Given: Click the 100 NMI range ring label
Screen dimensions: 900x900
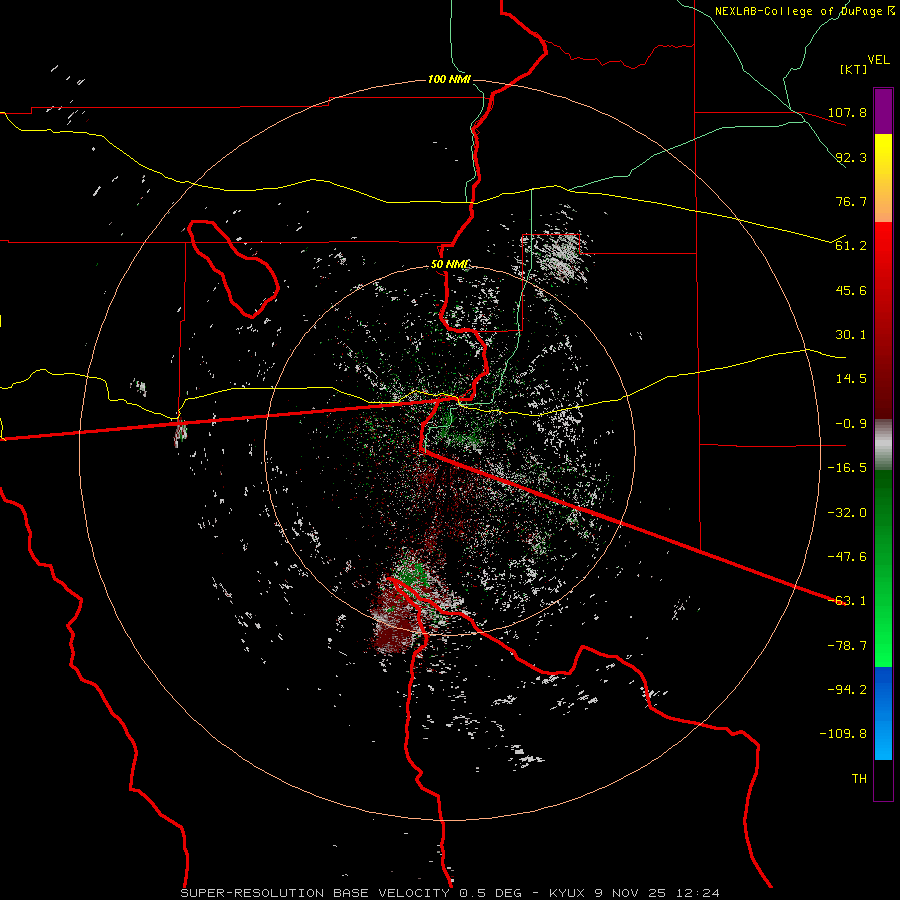Looking at the screenshot, I should (449, 79).
